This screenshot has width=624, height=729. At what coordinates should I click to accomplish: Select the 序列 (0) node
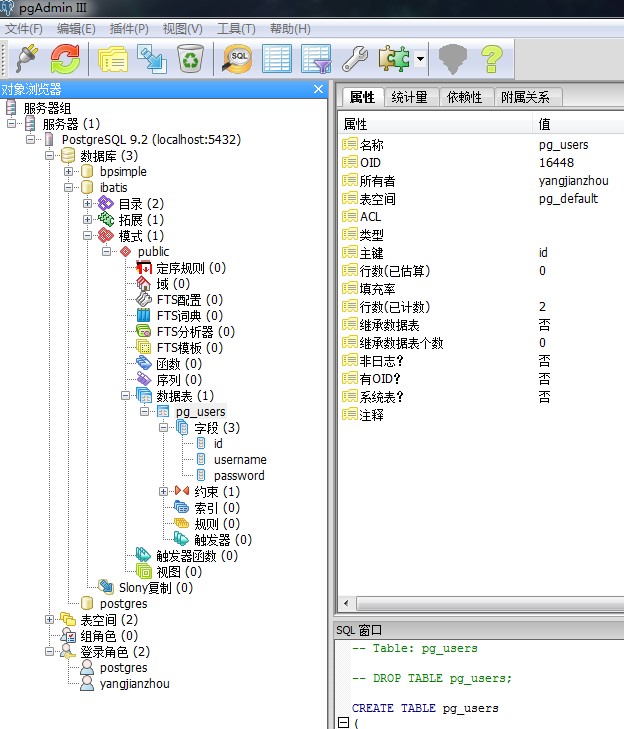click(179, 380)
